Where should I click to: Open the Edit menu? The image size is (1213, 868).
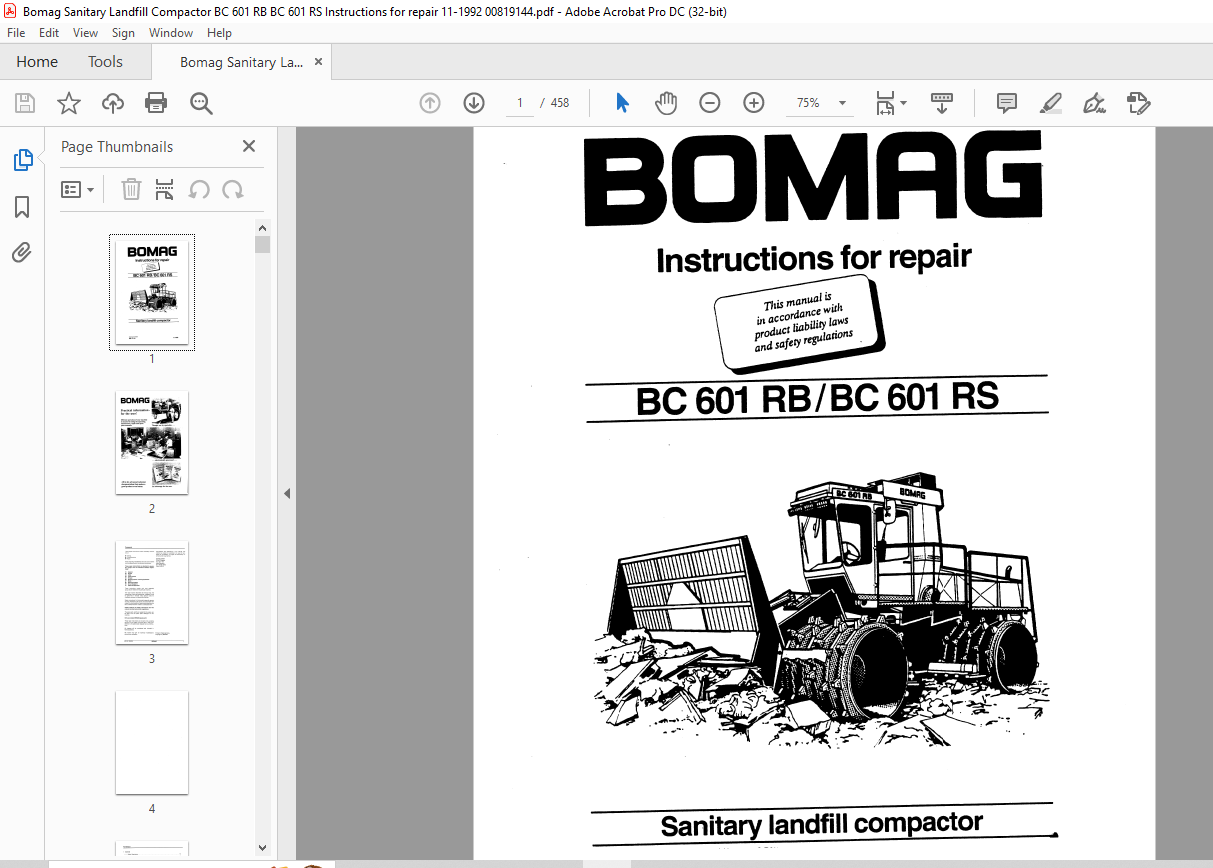coord(49,33)
